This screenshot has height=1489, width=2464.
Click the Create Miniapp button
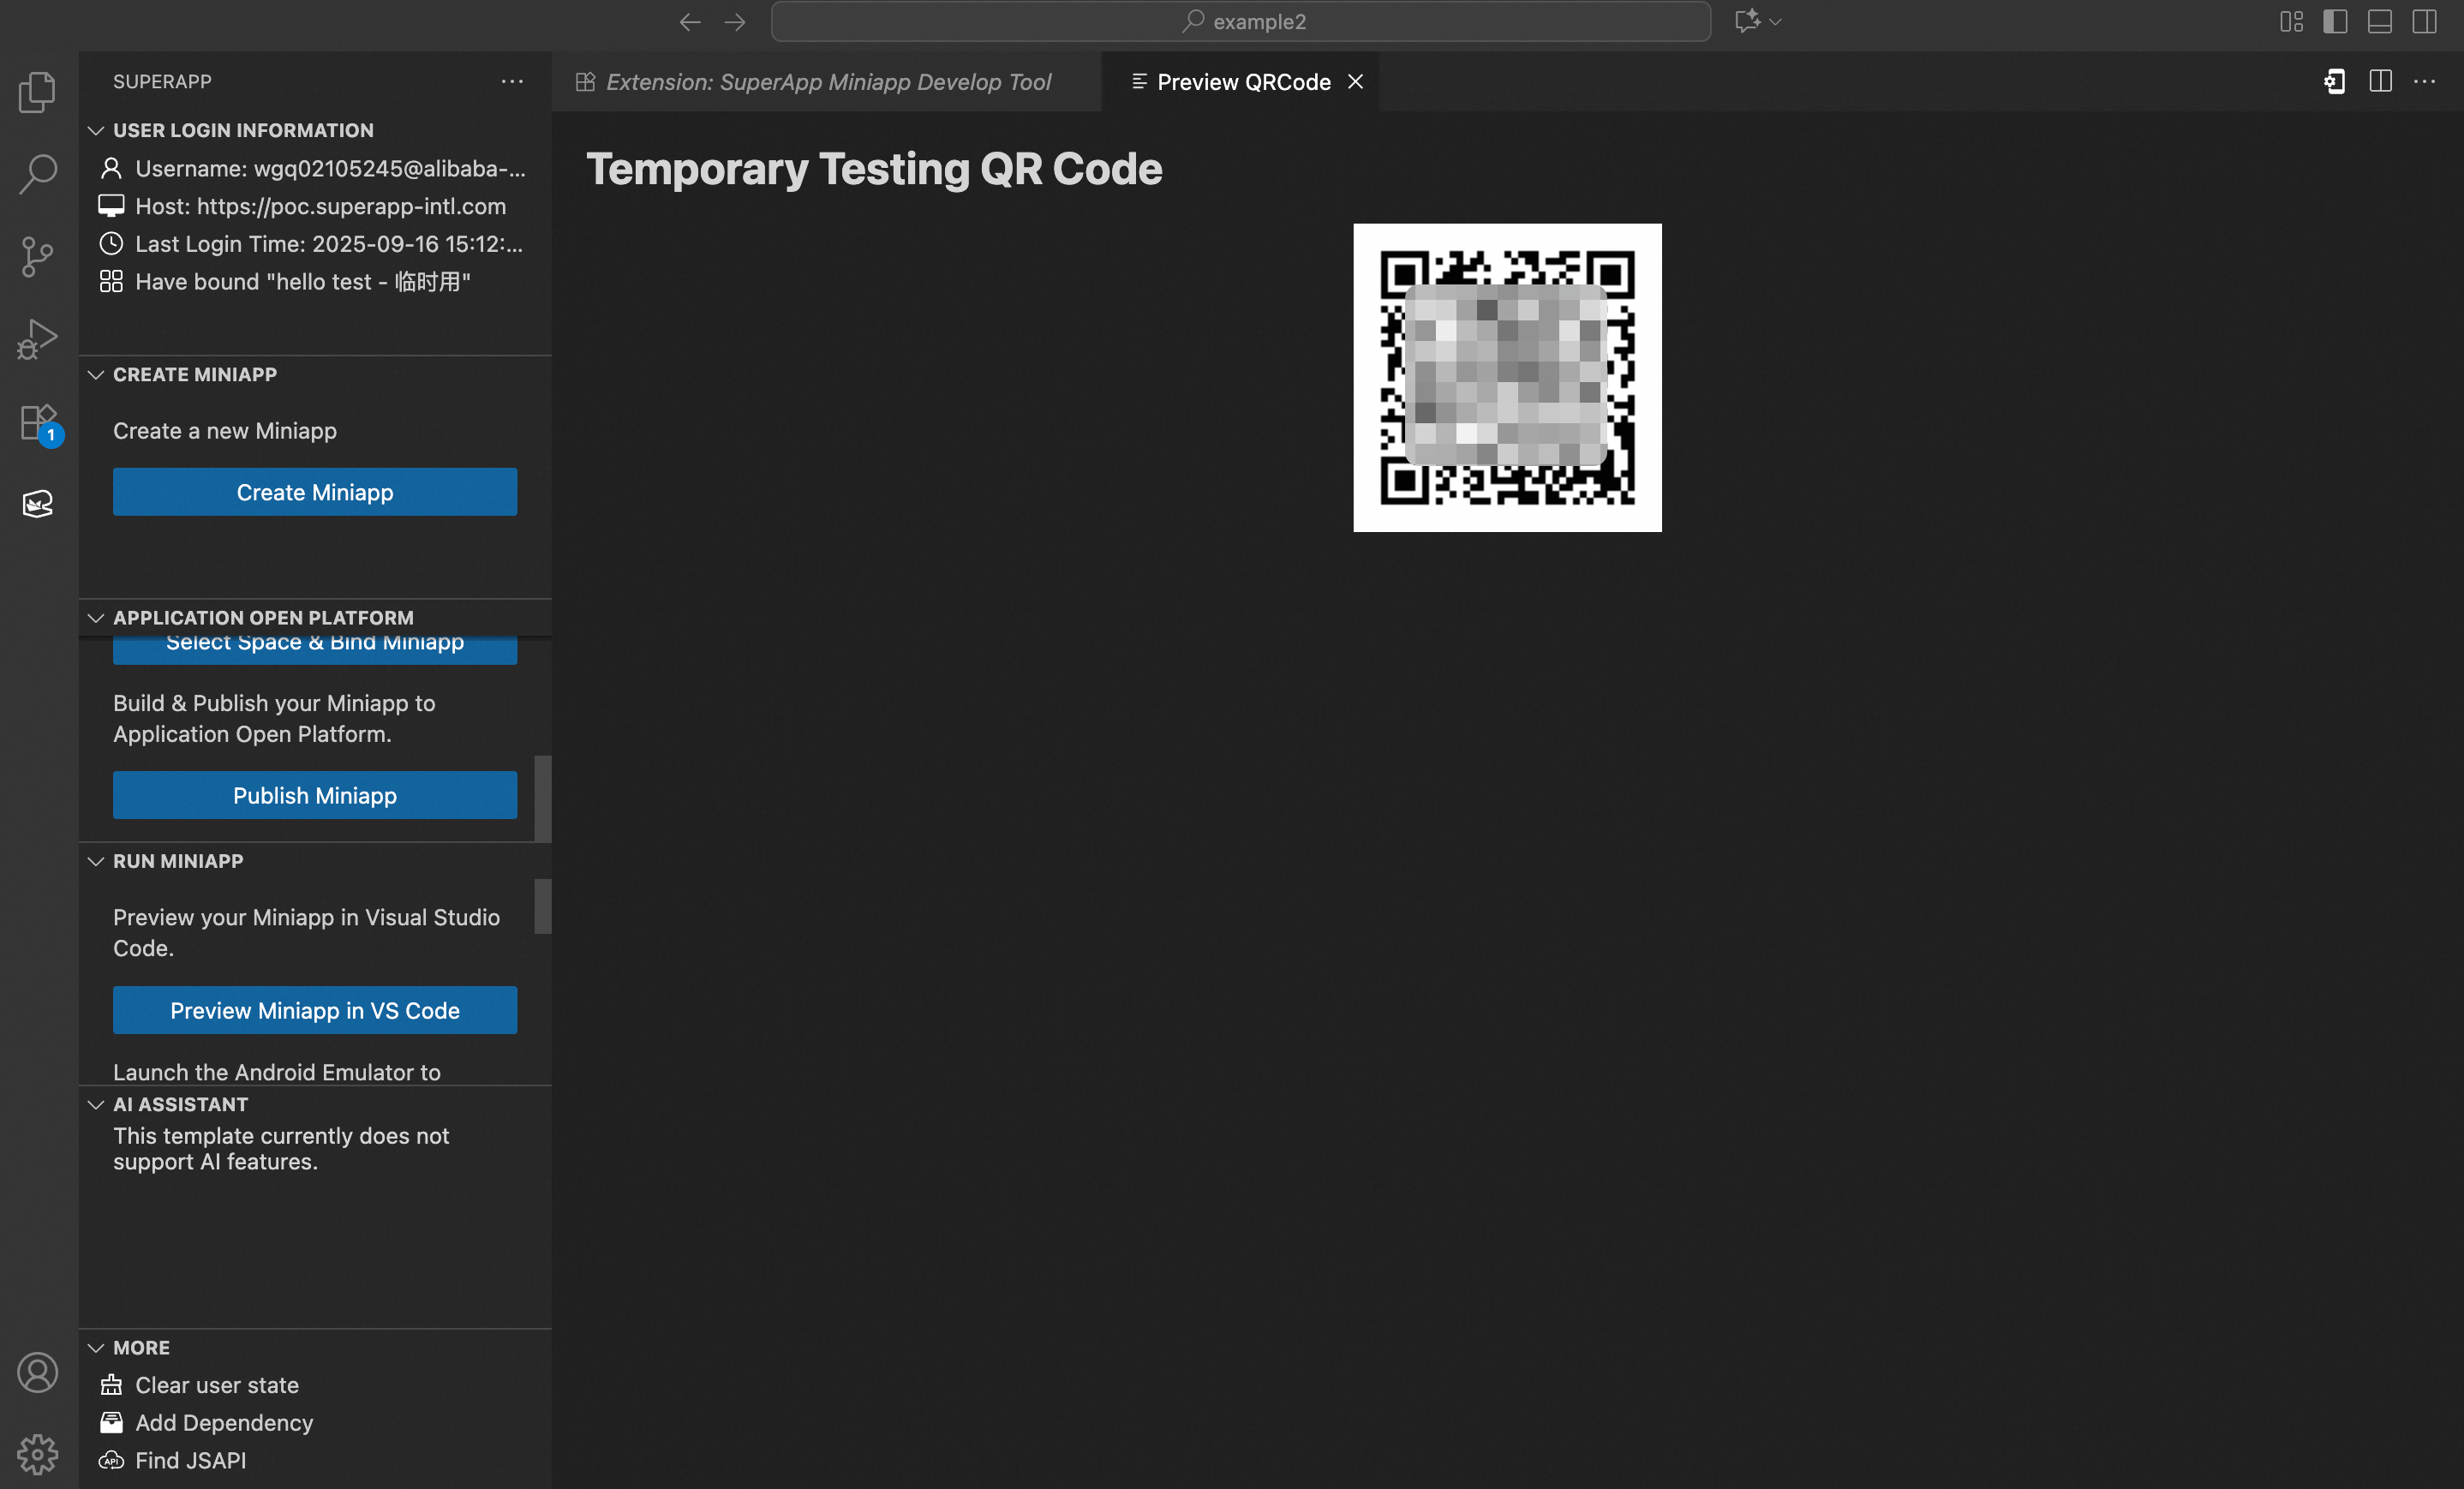pos(315,492)
